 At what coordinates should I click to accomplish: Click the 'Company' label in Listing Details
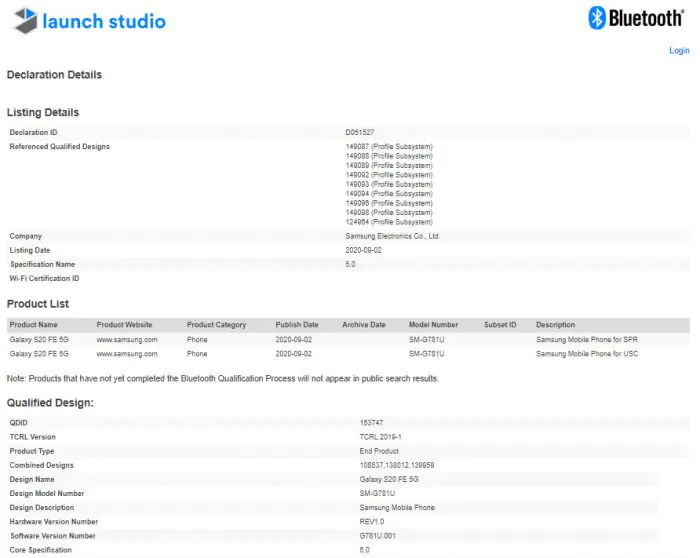tap(25, 236)
